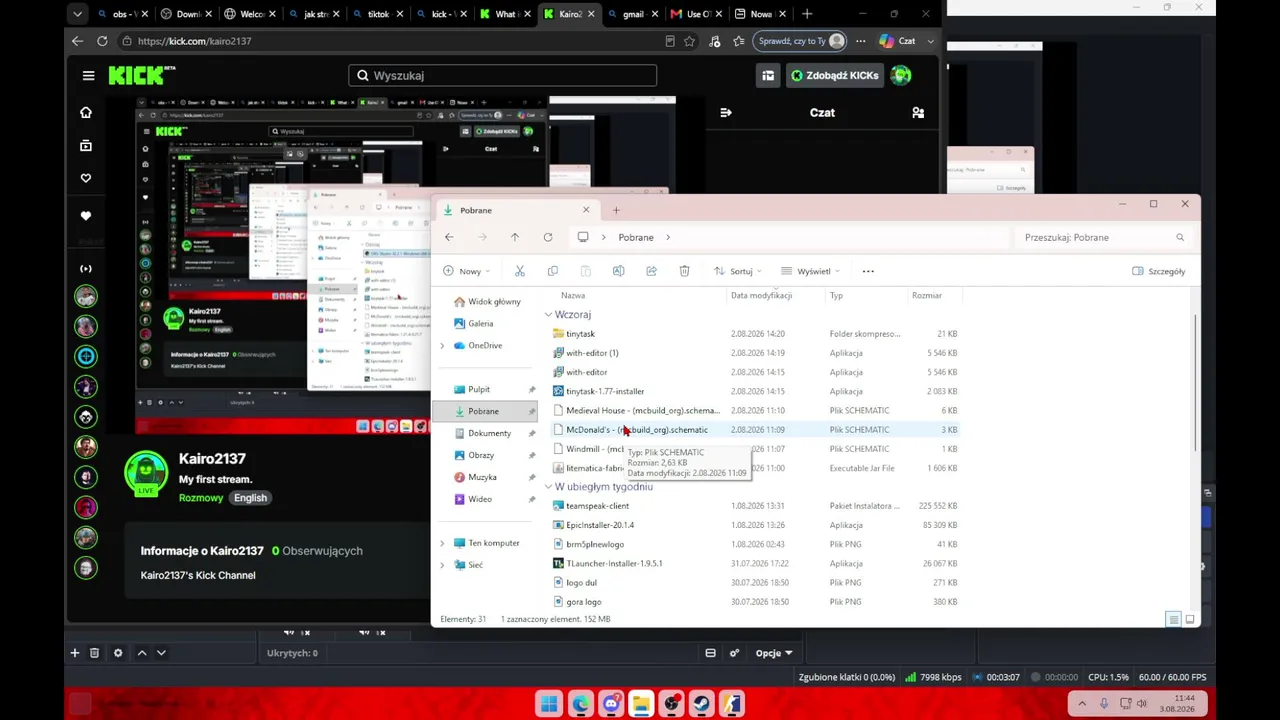Open OBS source properties gear icon

(118, 653)
